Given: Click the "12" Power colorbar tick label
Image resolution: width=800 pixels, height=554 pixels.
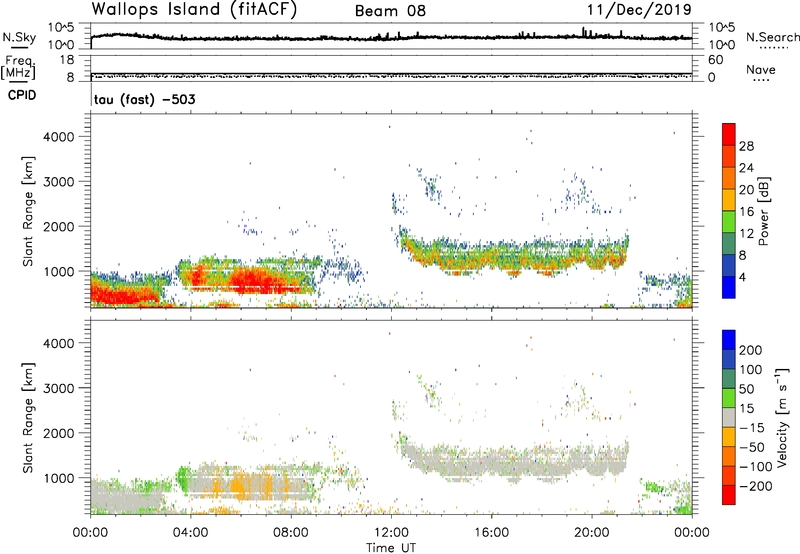Looking at the screenshot, I should (x=746, y=233).
